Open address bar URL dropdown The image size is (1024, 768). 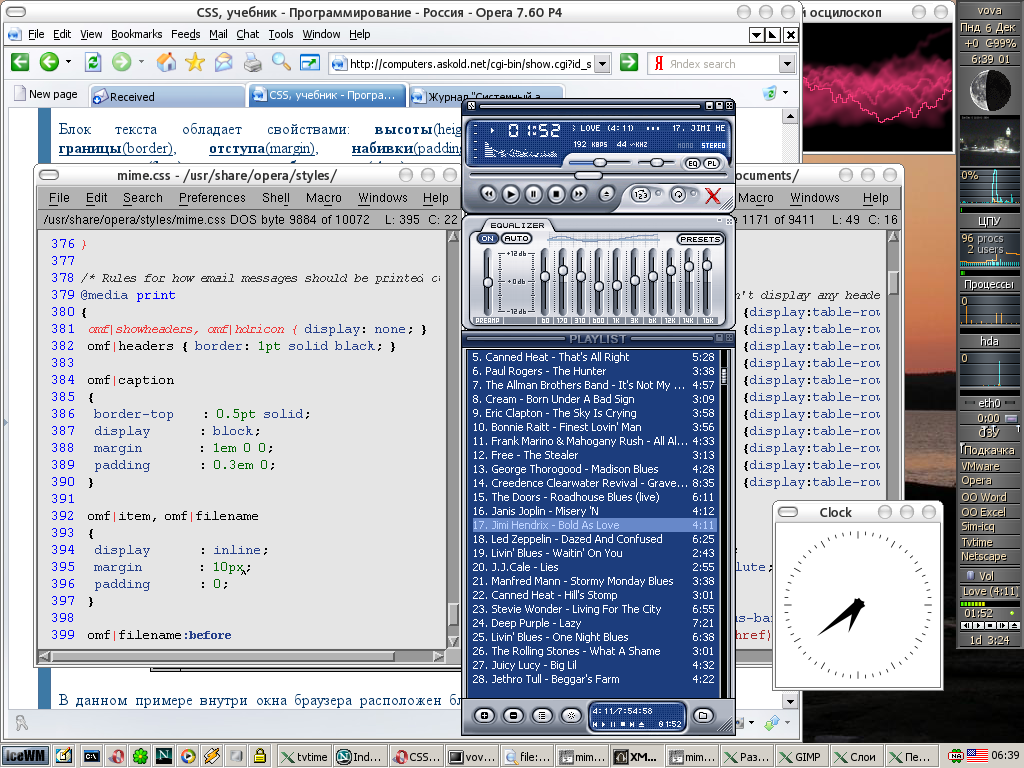(603, 63)
